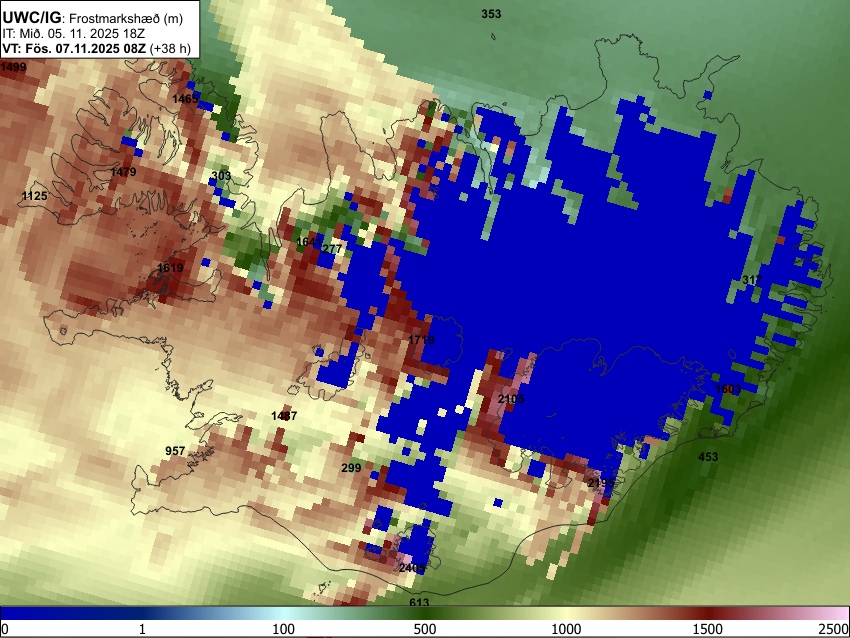Select the 317 label in the east
Screen dimensions: 850x638
coord(752,280)
